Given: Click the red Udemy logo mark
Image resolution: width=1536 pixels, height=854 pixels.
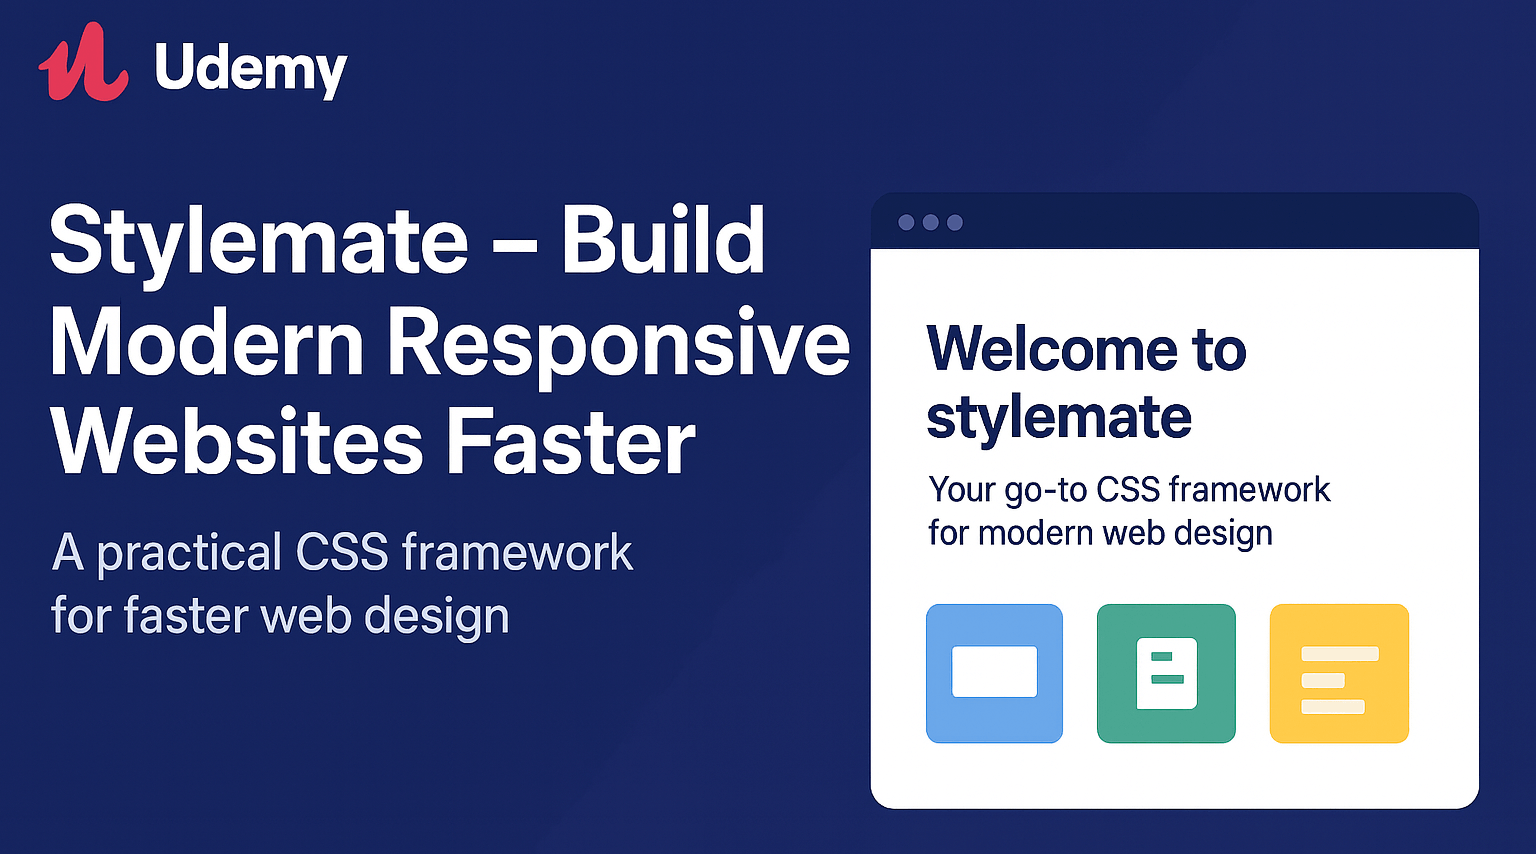Looking at the screenshot, I should tap(83, 64).
